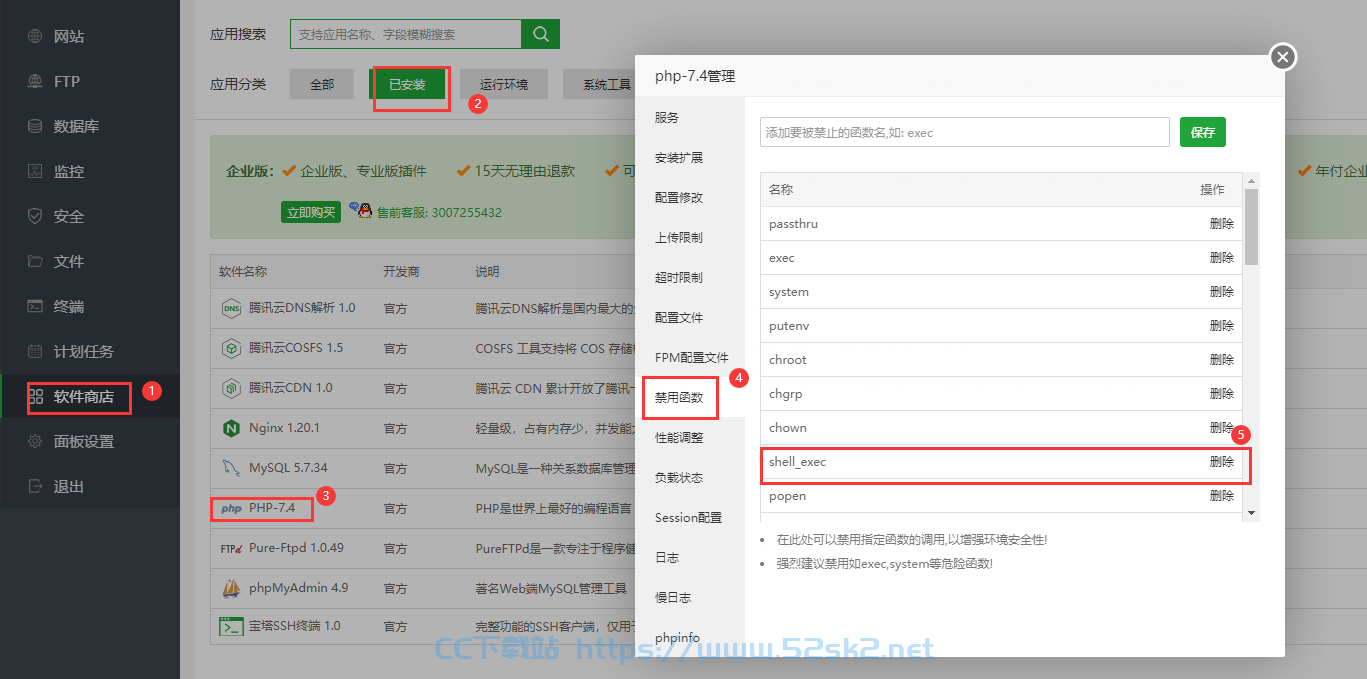Image resolution: width=1367 pixels, height=679 pixels.
Task: Select the 全部 category tab
Action: 322,85
